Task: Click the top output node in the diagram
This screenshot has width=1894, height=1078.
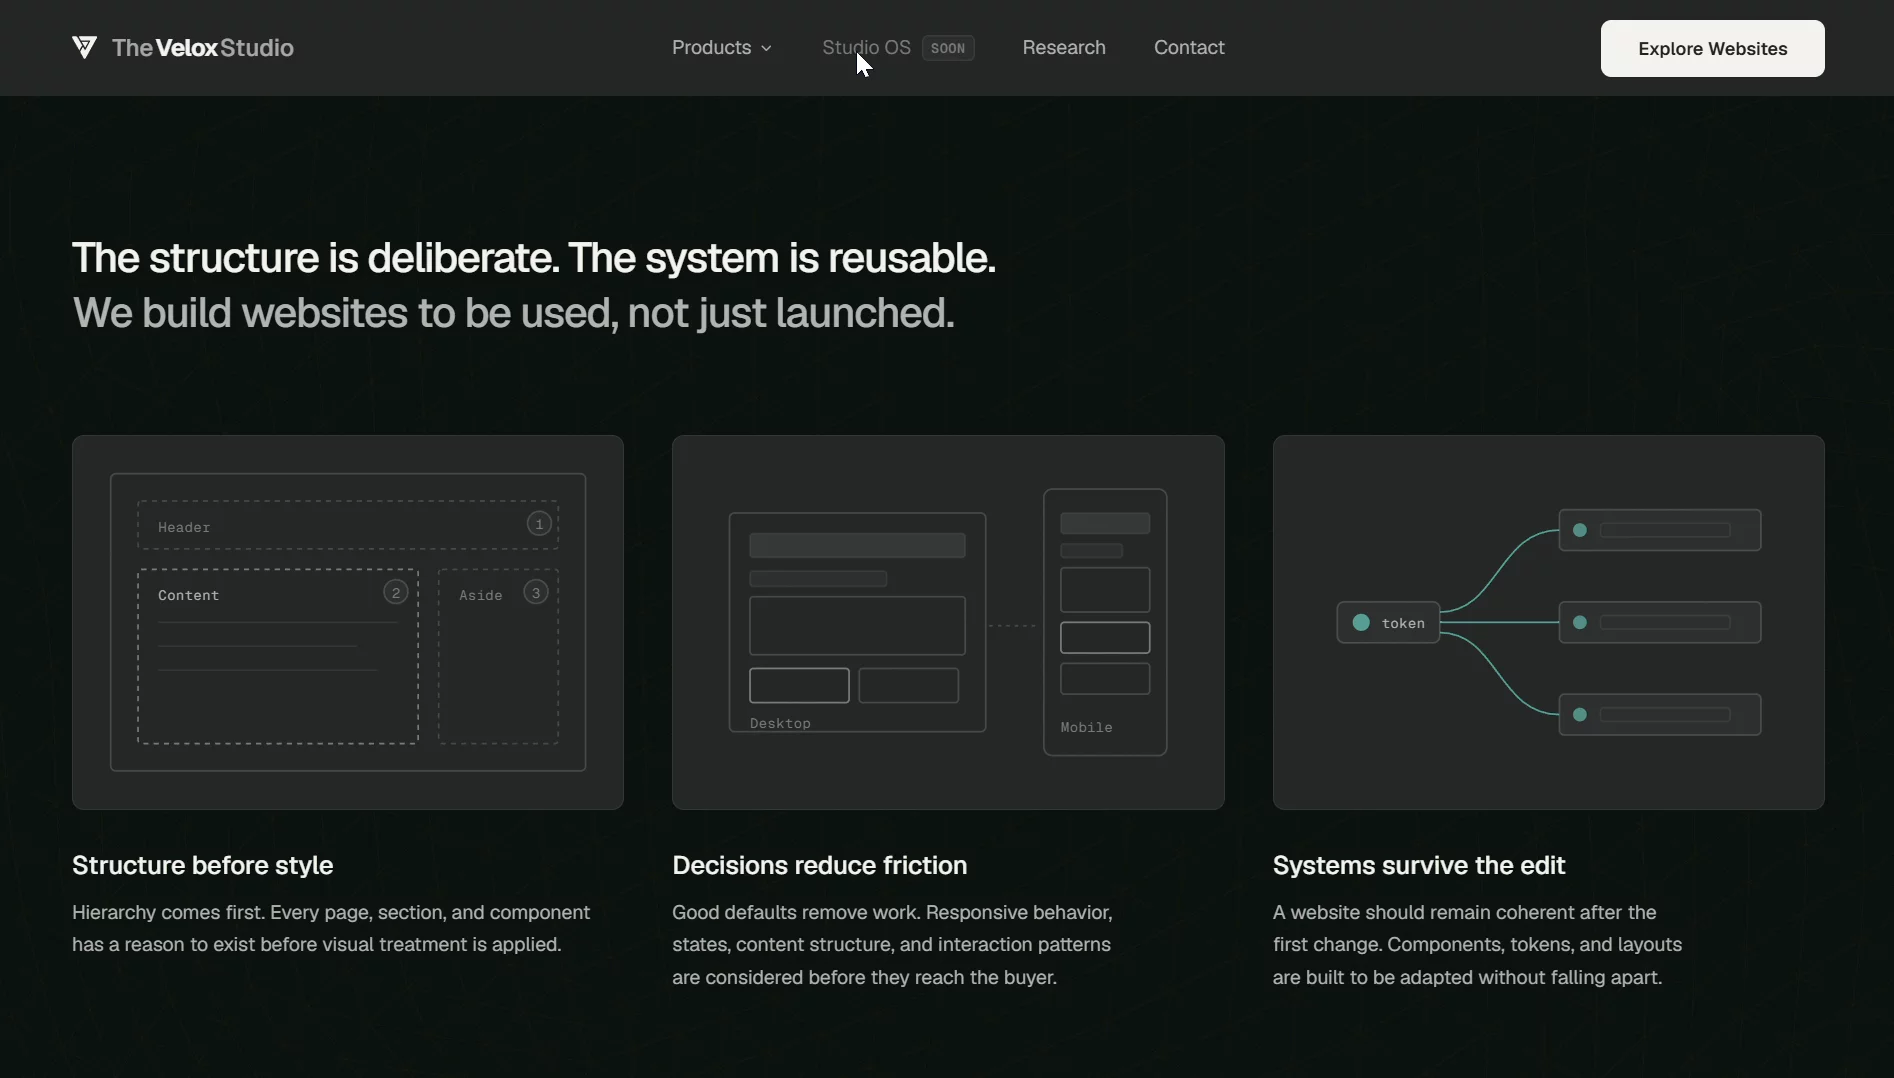Action: point(1660,530)
